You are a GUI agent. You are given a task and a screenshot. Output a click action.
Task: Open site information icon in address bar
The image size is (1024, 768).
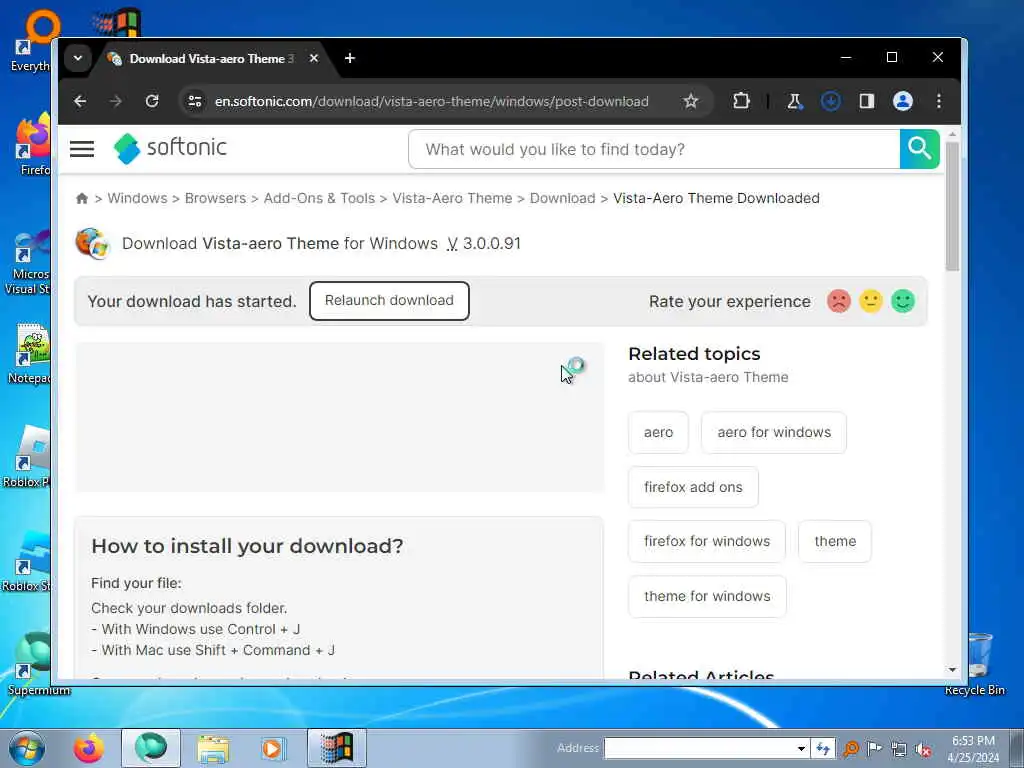coord(195,101)
